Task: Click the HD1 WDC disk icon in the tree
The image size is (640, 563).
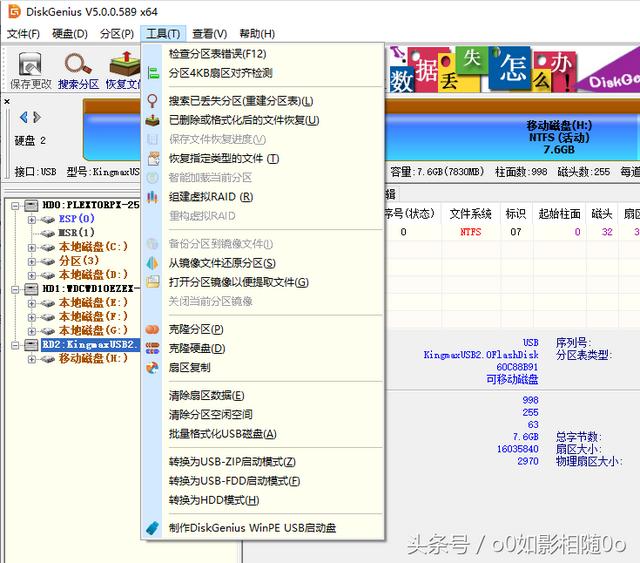Action: [31, 289]
